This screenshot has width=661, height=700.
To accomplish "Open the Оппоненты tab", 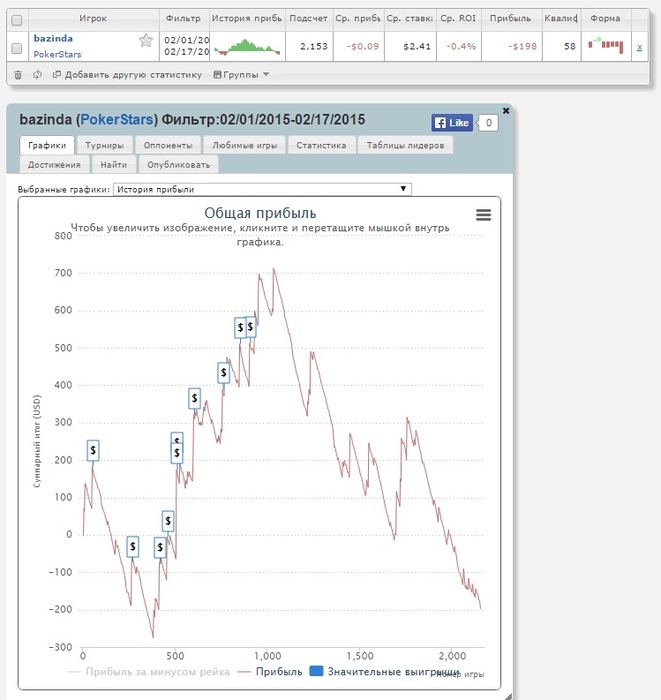I will [x=168, y=145].
